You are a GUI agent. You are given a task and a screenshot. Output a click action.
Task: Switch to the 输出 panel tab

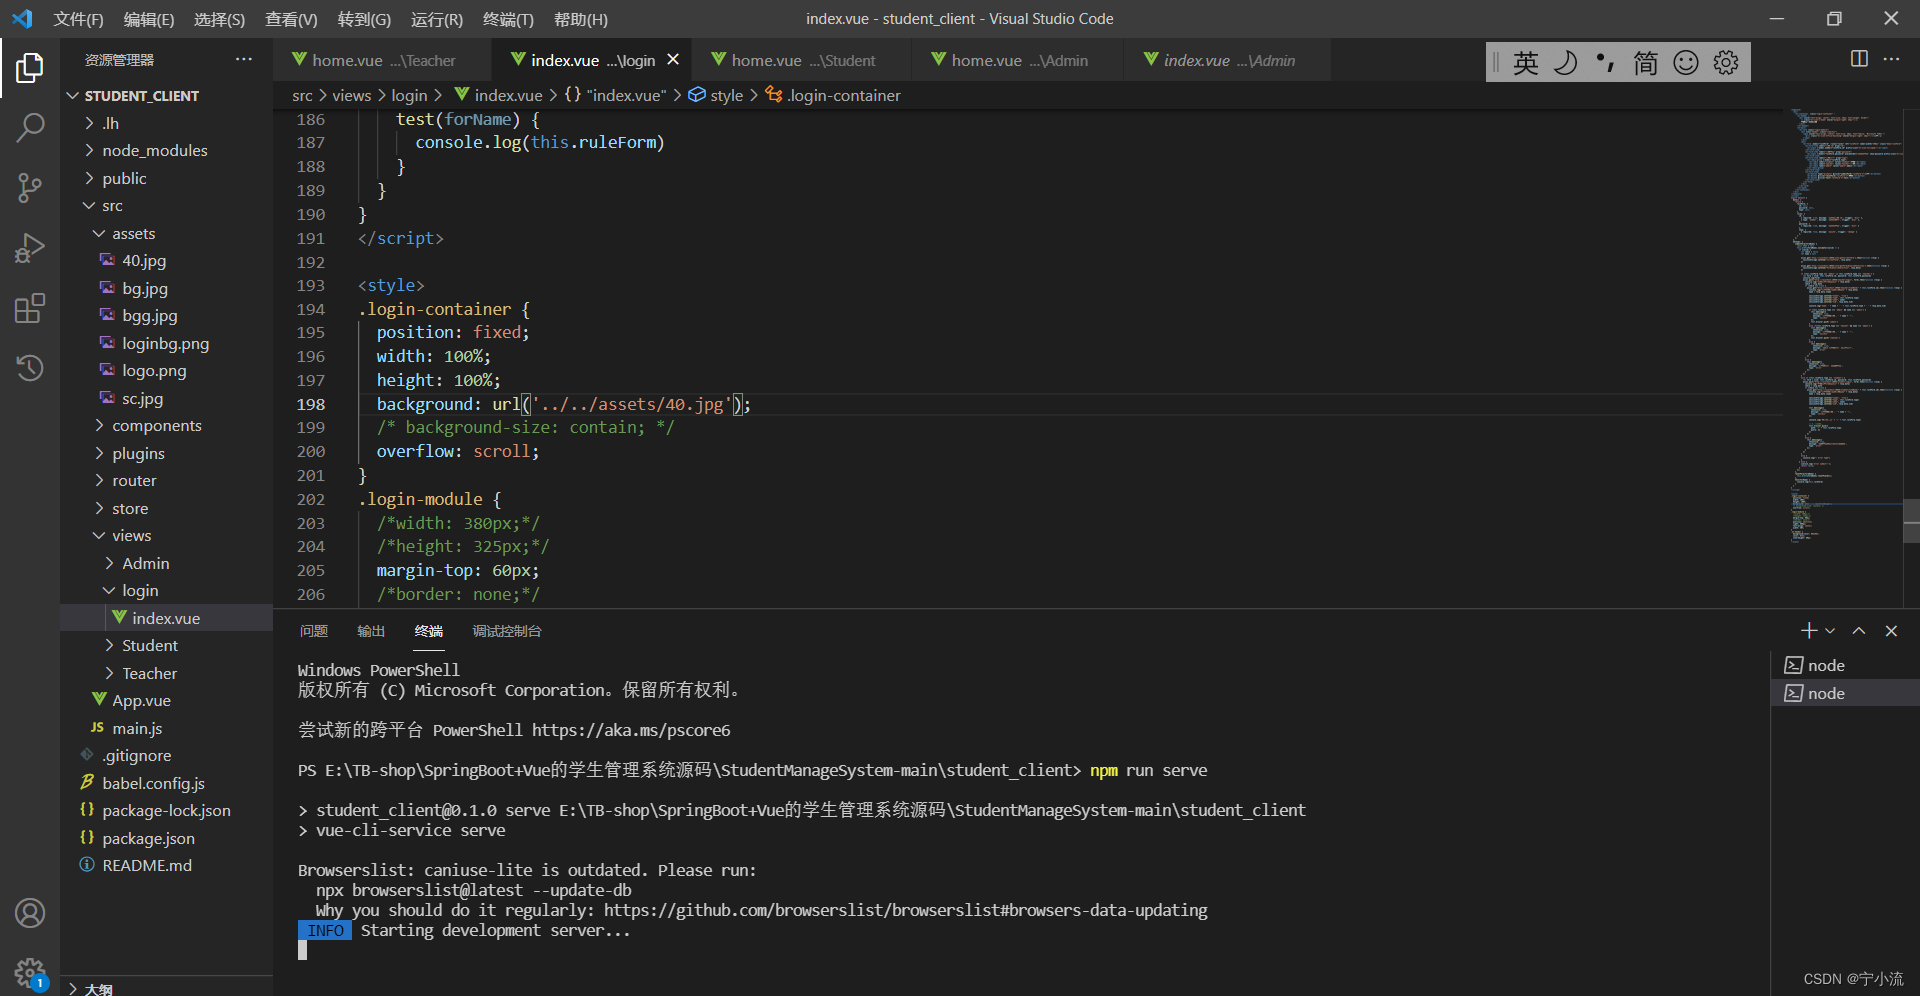371,631
